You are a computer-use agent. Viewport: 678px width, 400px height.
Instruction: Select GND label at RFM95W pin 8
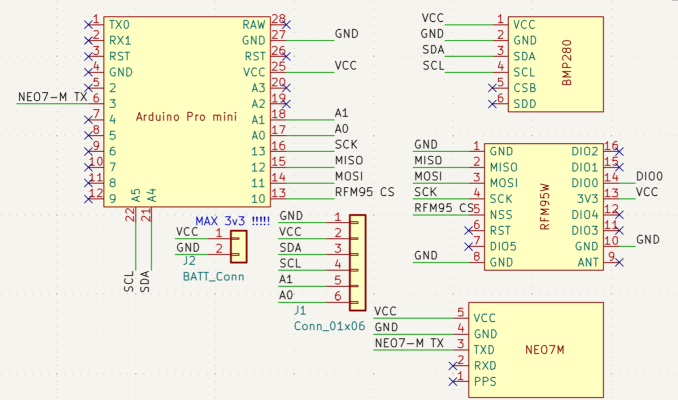tap(426, 256)
